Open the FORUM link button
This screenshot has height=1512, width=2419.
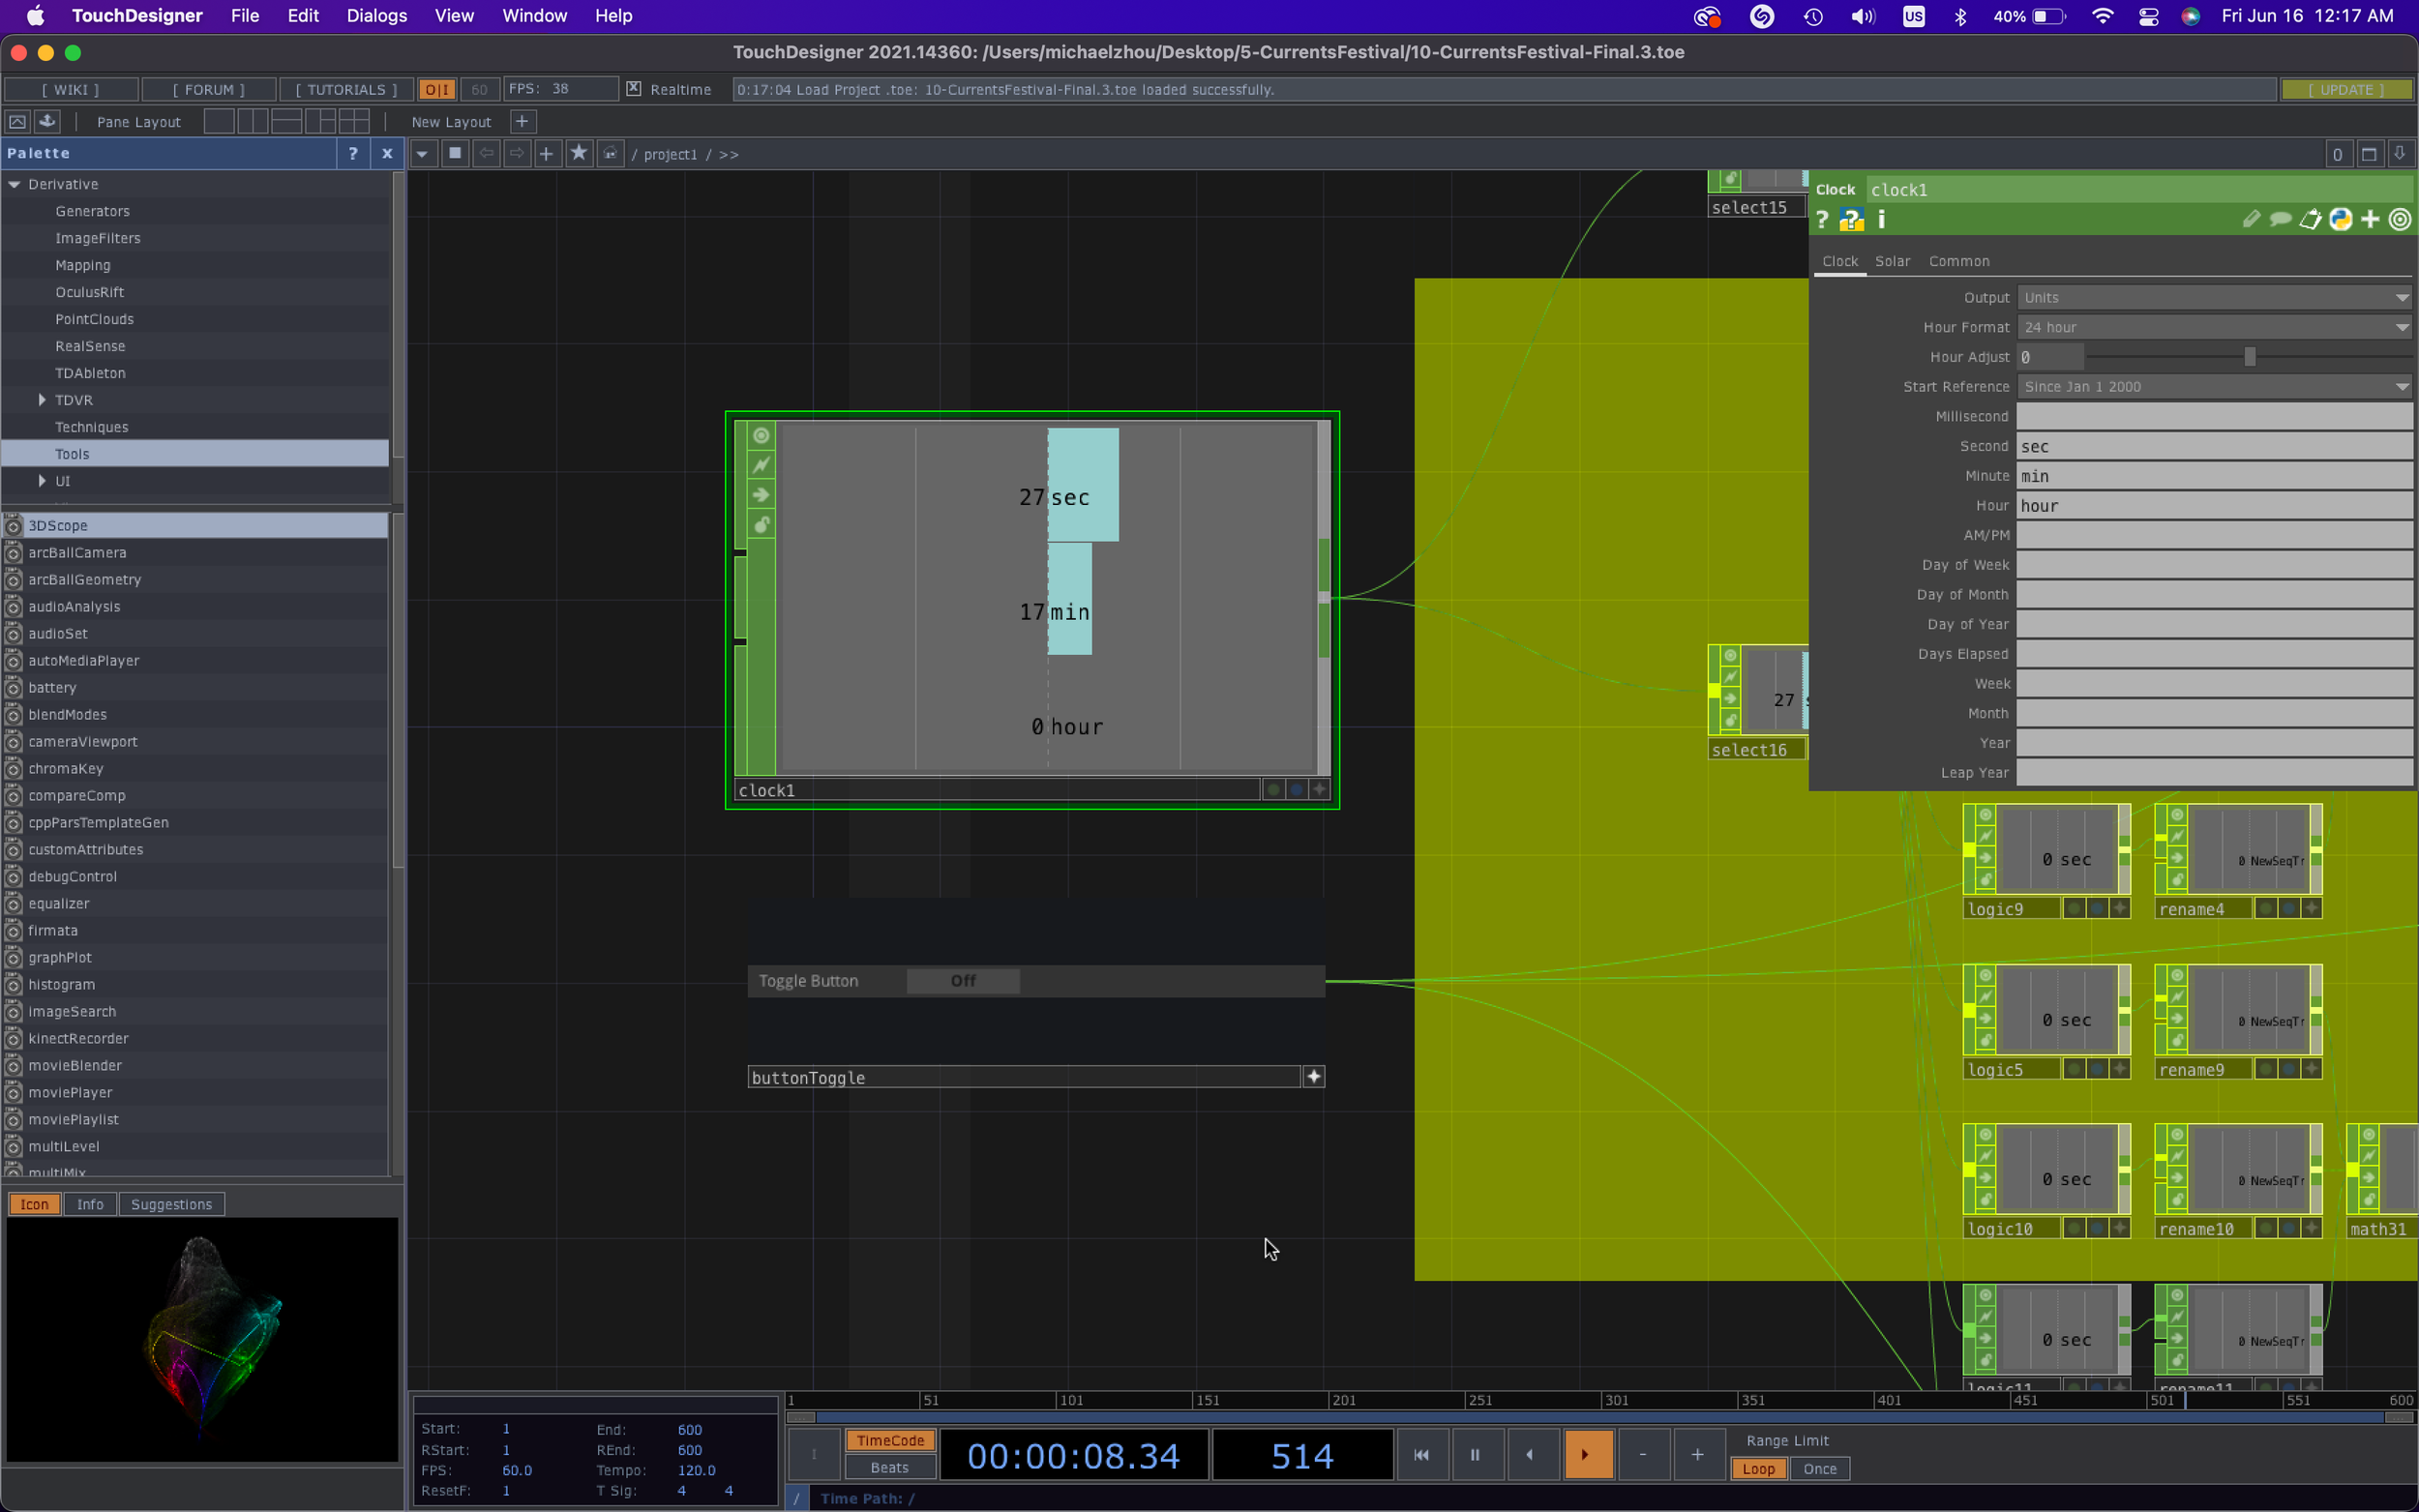click(x=209, y=90)
